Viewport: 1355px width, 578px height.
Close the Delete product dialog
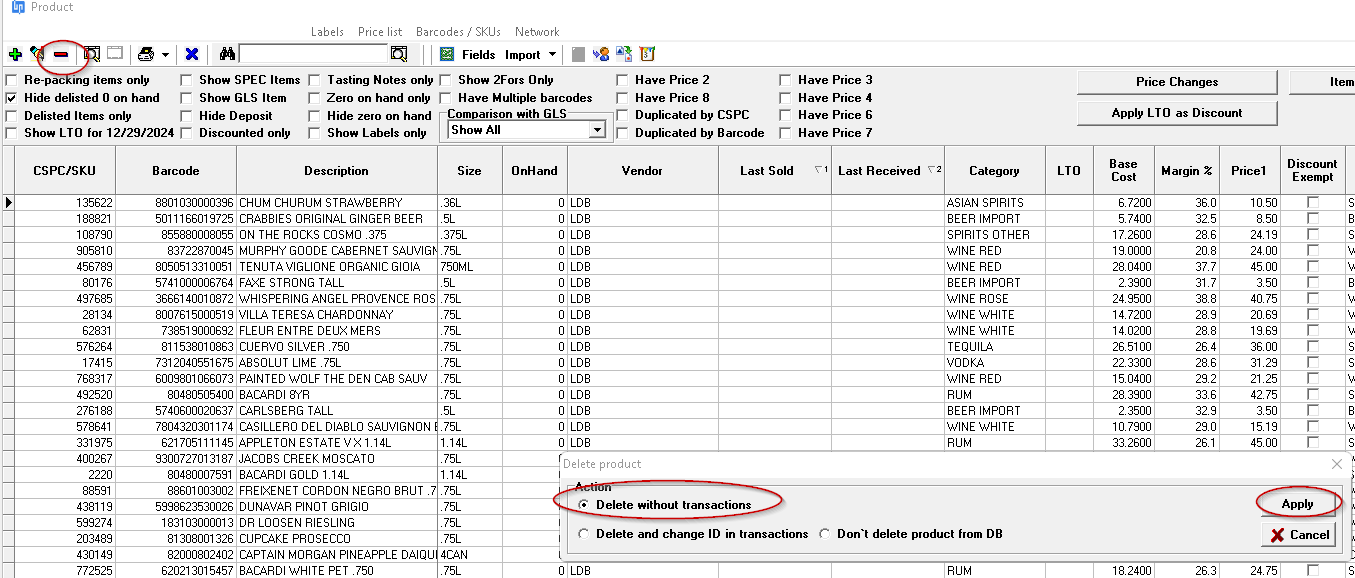tap(1338, 464)
